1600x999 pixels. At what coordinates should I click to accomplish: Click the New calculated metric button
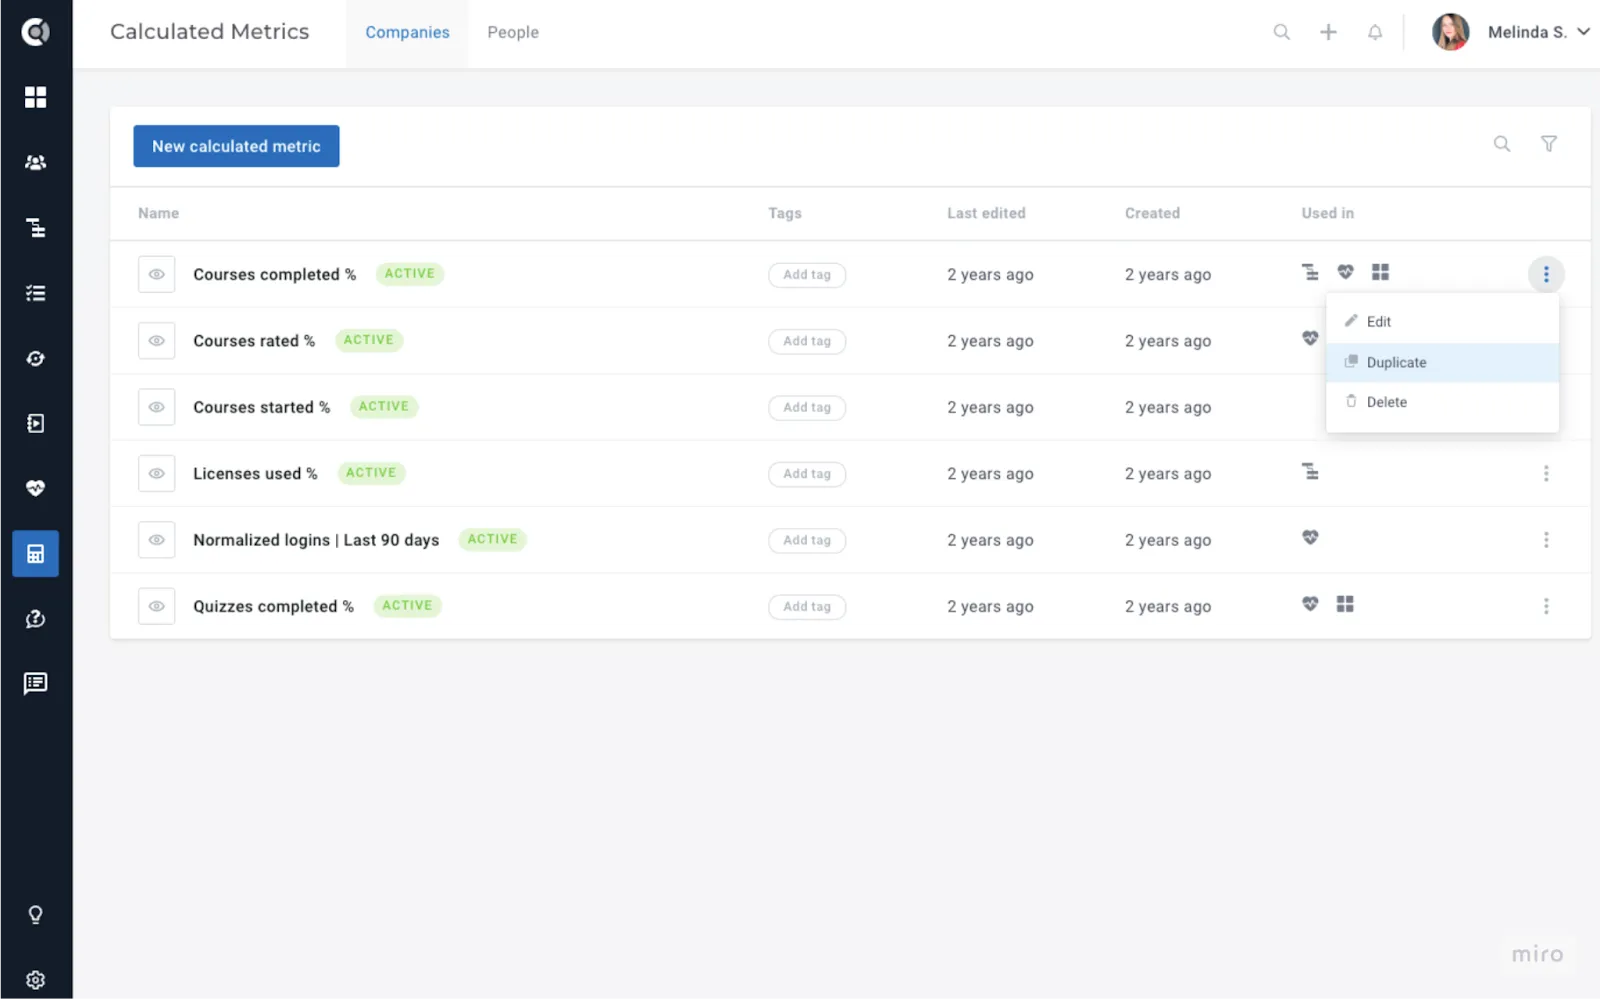[x=236, y=146]
